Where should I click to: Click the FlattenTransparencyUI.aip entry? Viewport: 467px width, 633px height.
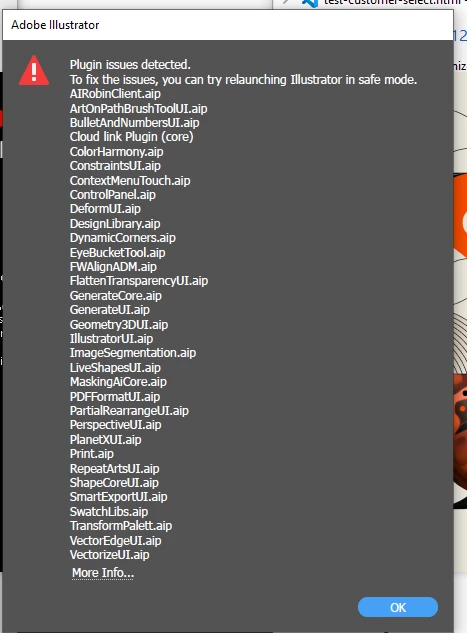pyautogui.click(x=139, y=281)
